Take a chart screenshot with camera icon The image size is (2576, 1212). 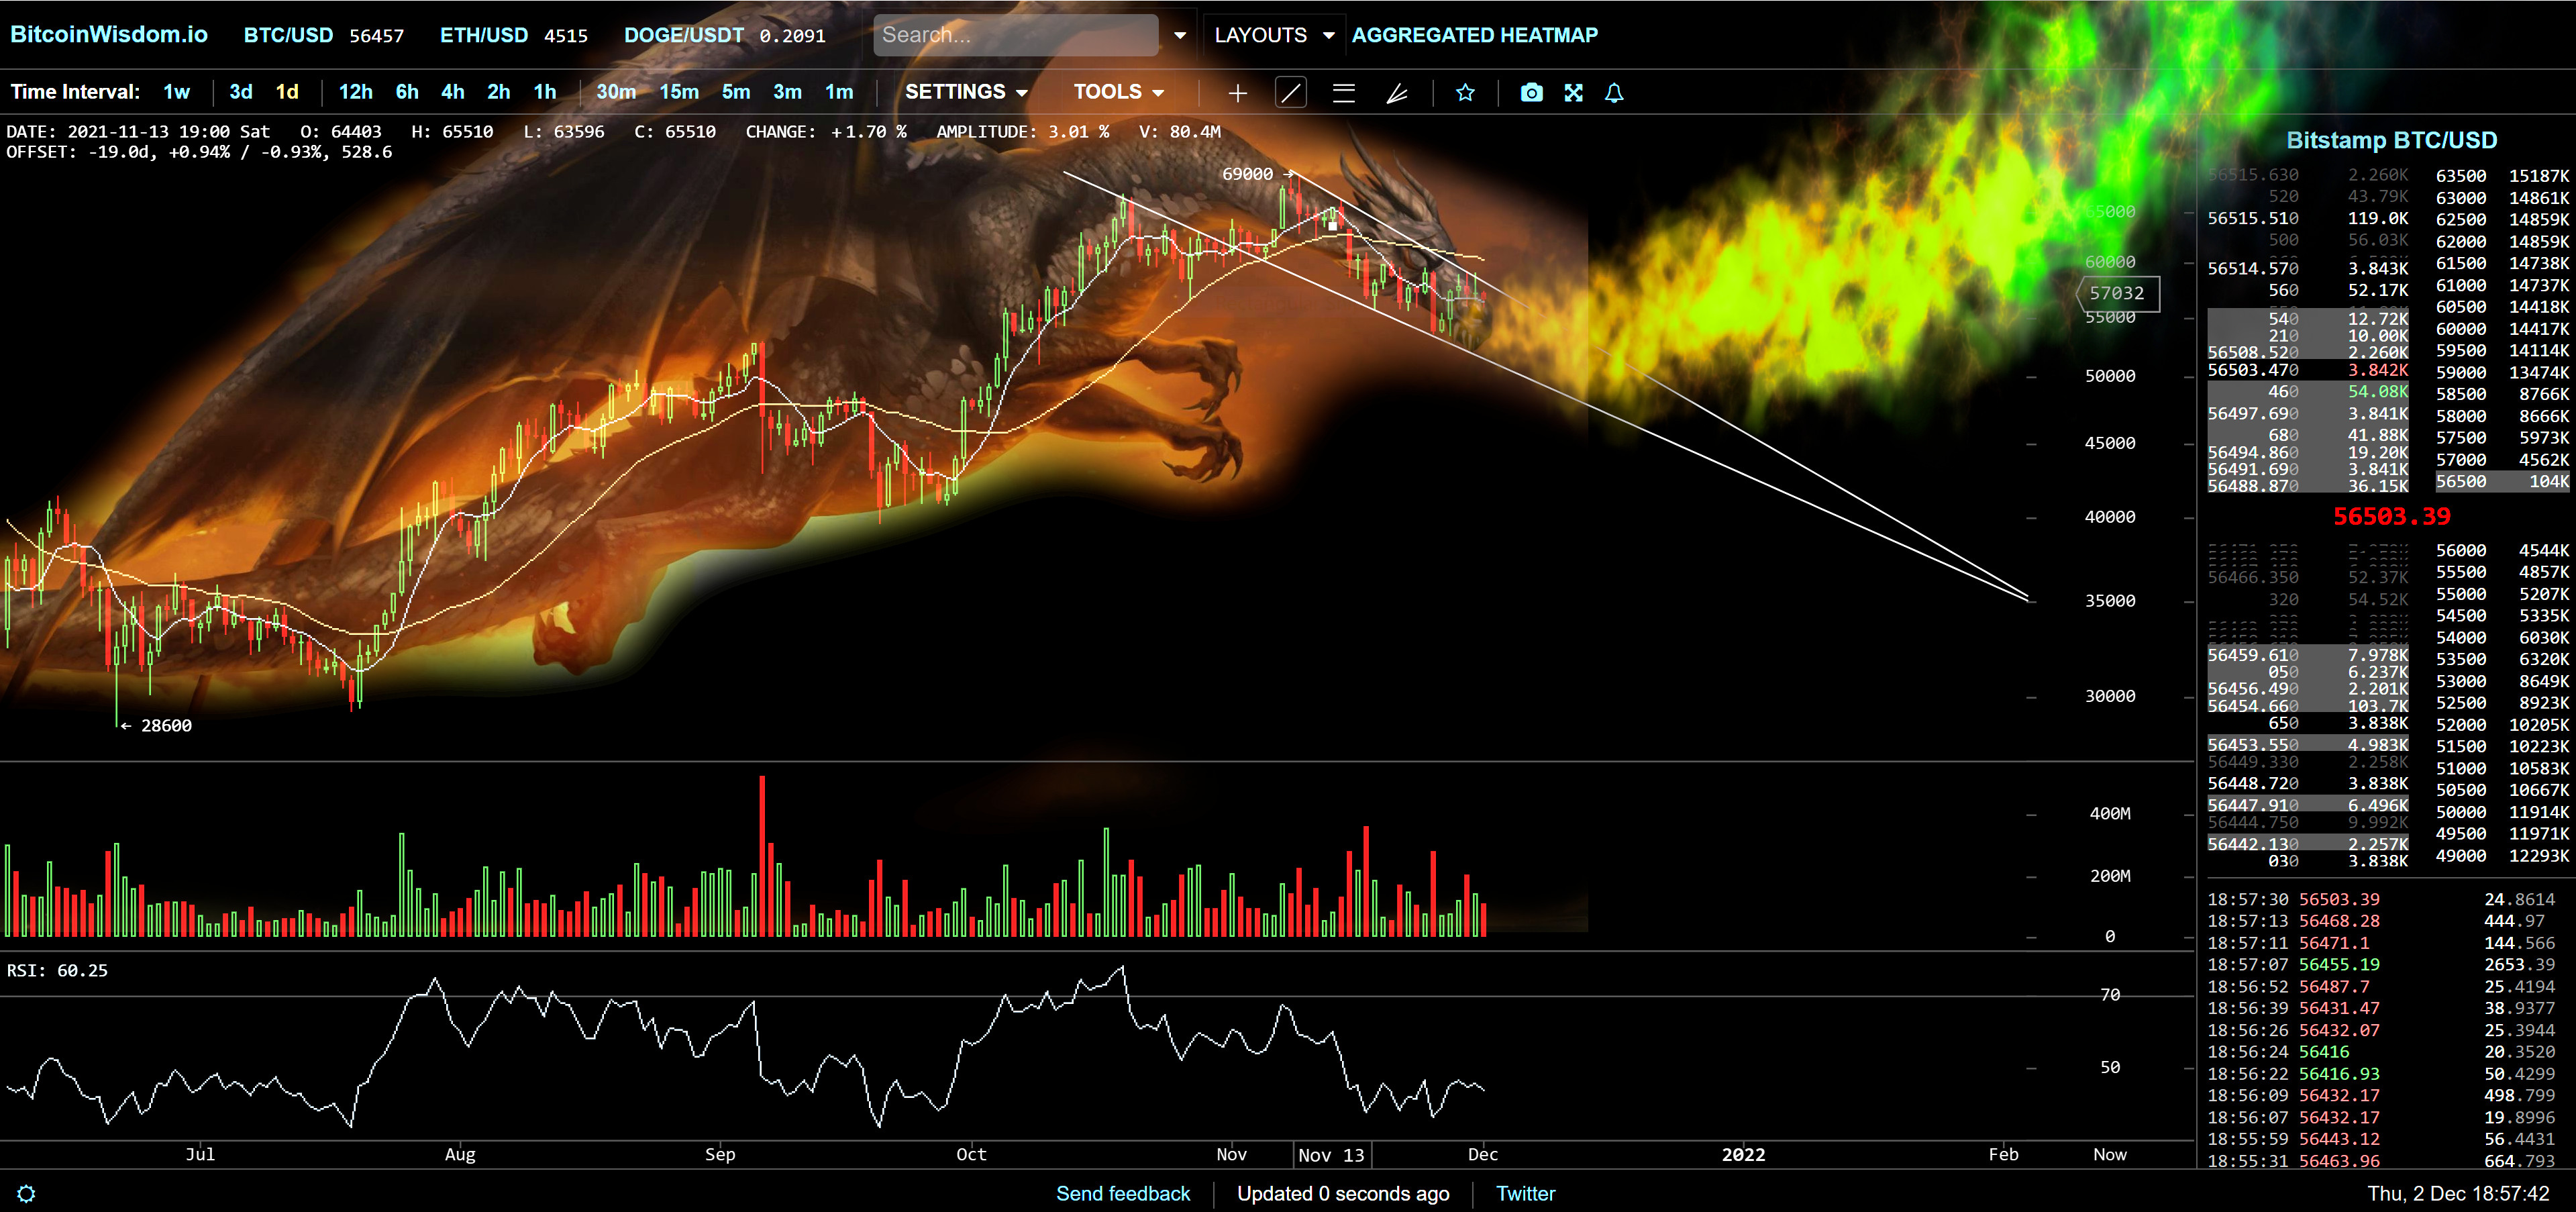tap(1531, 93)
